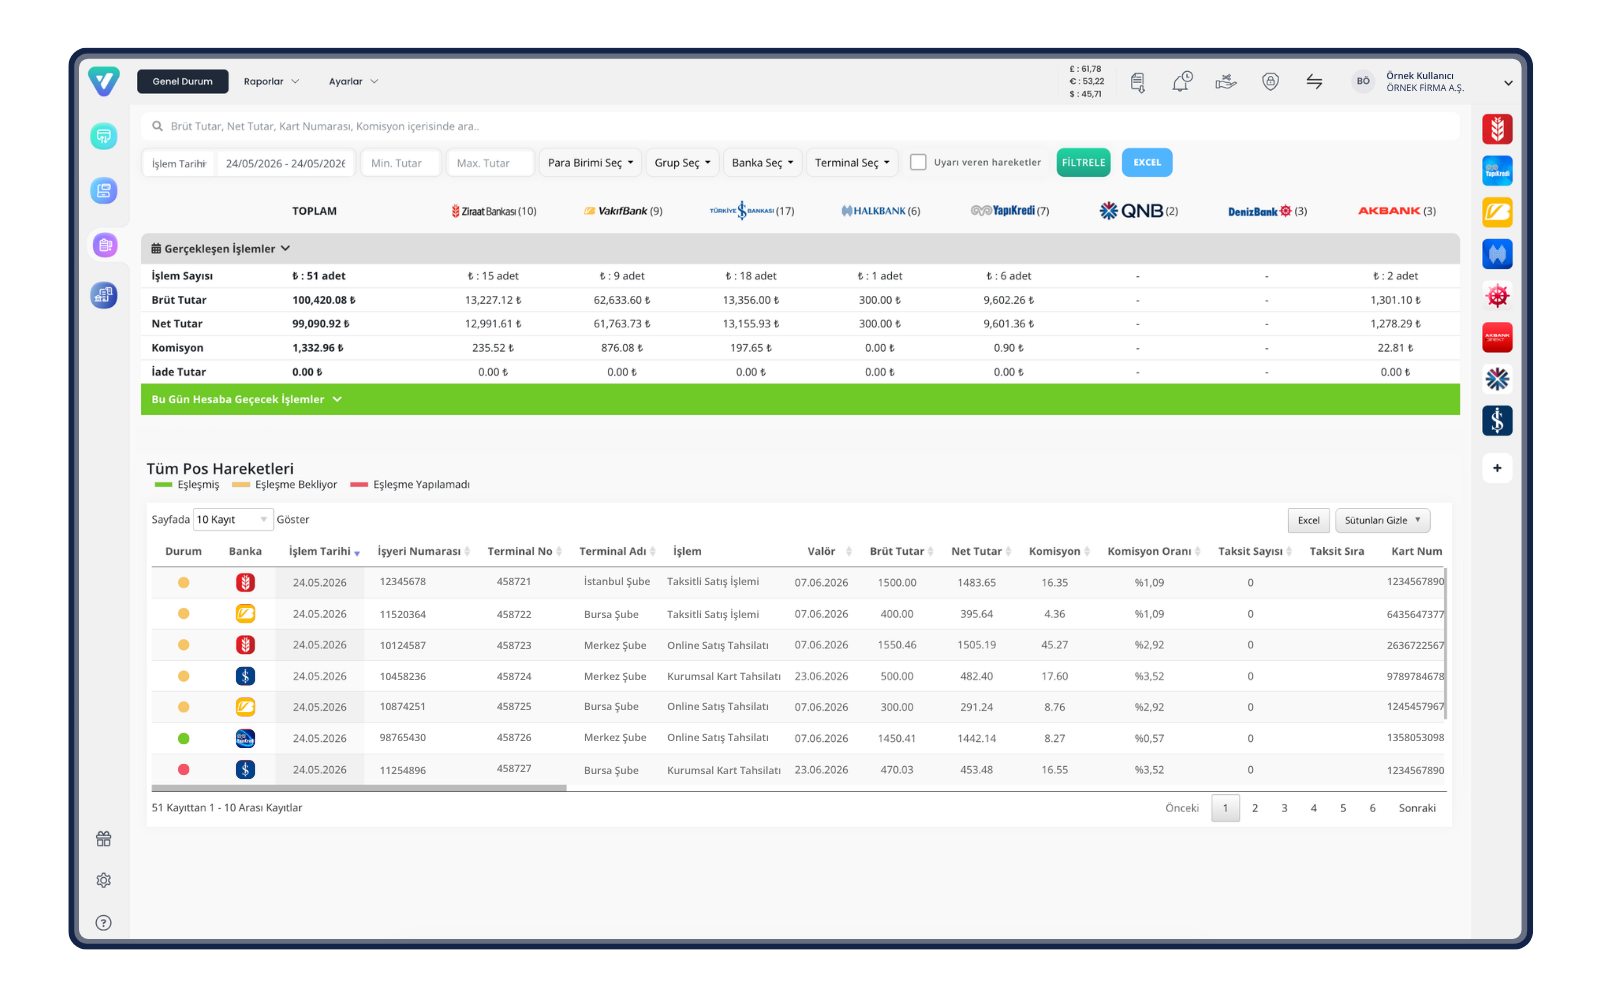This screenshot has height=1000, width=1600.
Task: Open the Banka Seç dropdown
Action: click(763, 163)
